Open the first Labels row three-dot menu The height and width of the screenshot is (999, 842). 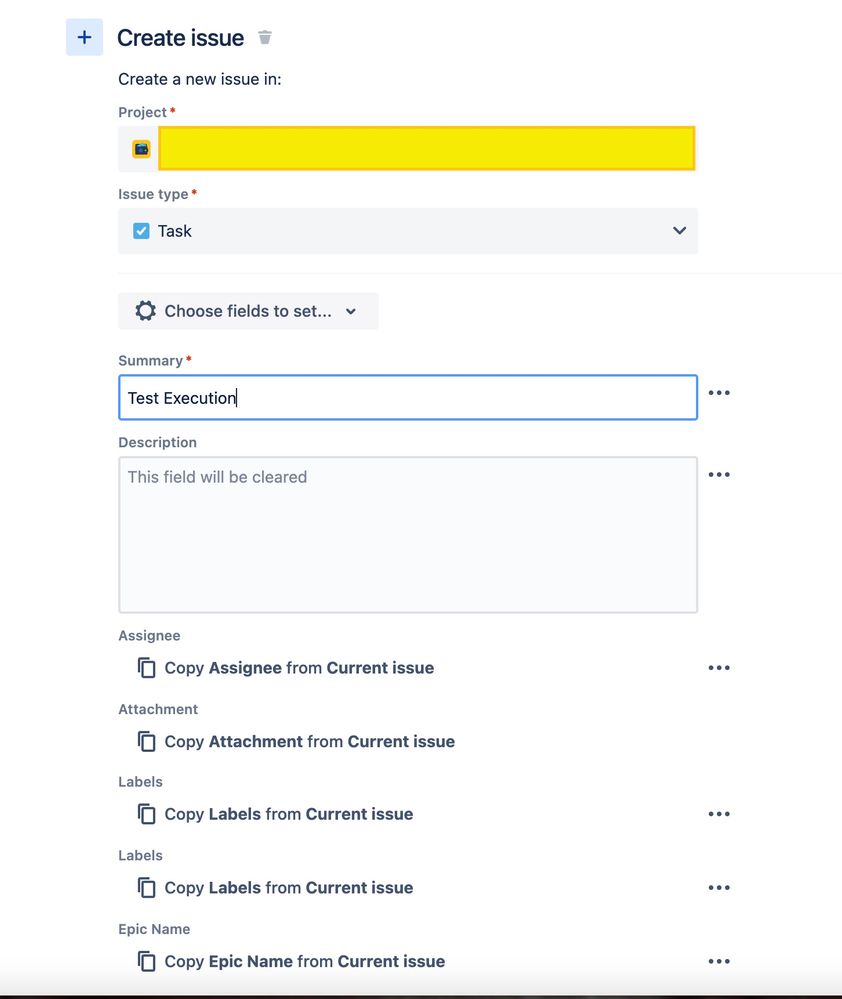click(719, 814)
